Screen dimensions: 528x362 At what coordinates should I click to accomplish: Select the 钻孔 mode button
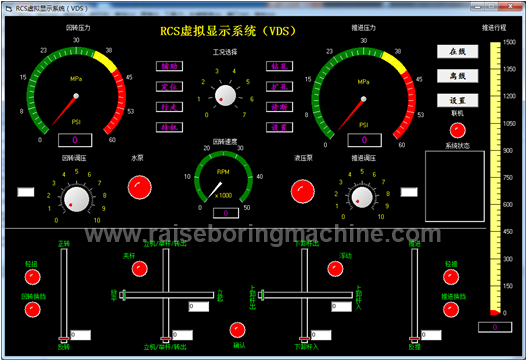coord(279,66)
